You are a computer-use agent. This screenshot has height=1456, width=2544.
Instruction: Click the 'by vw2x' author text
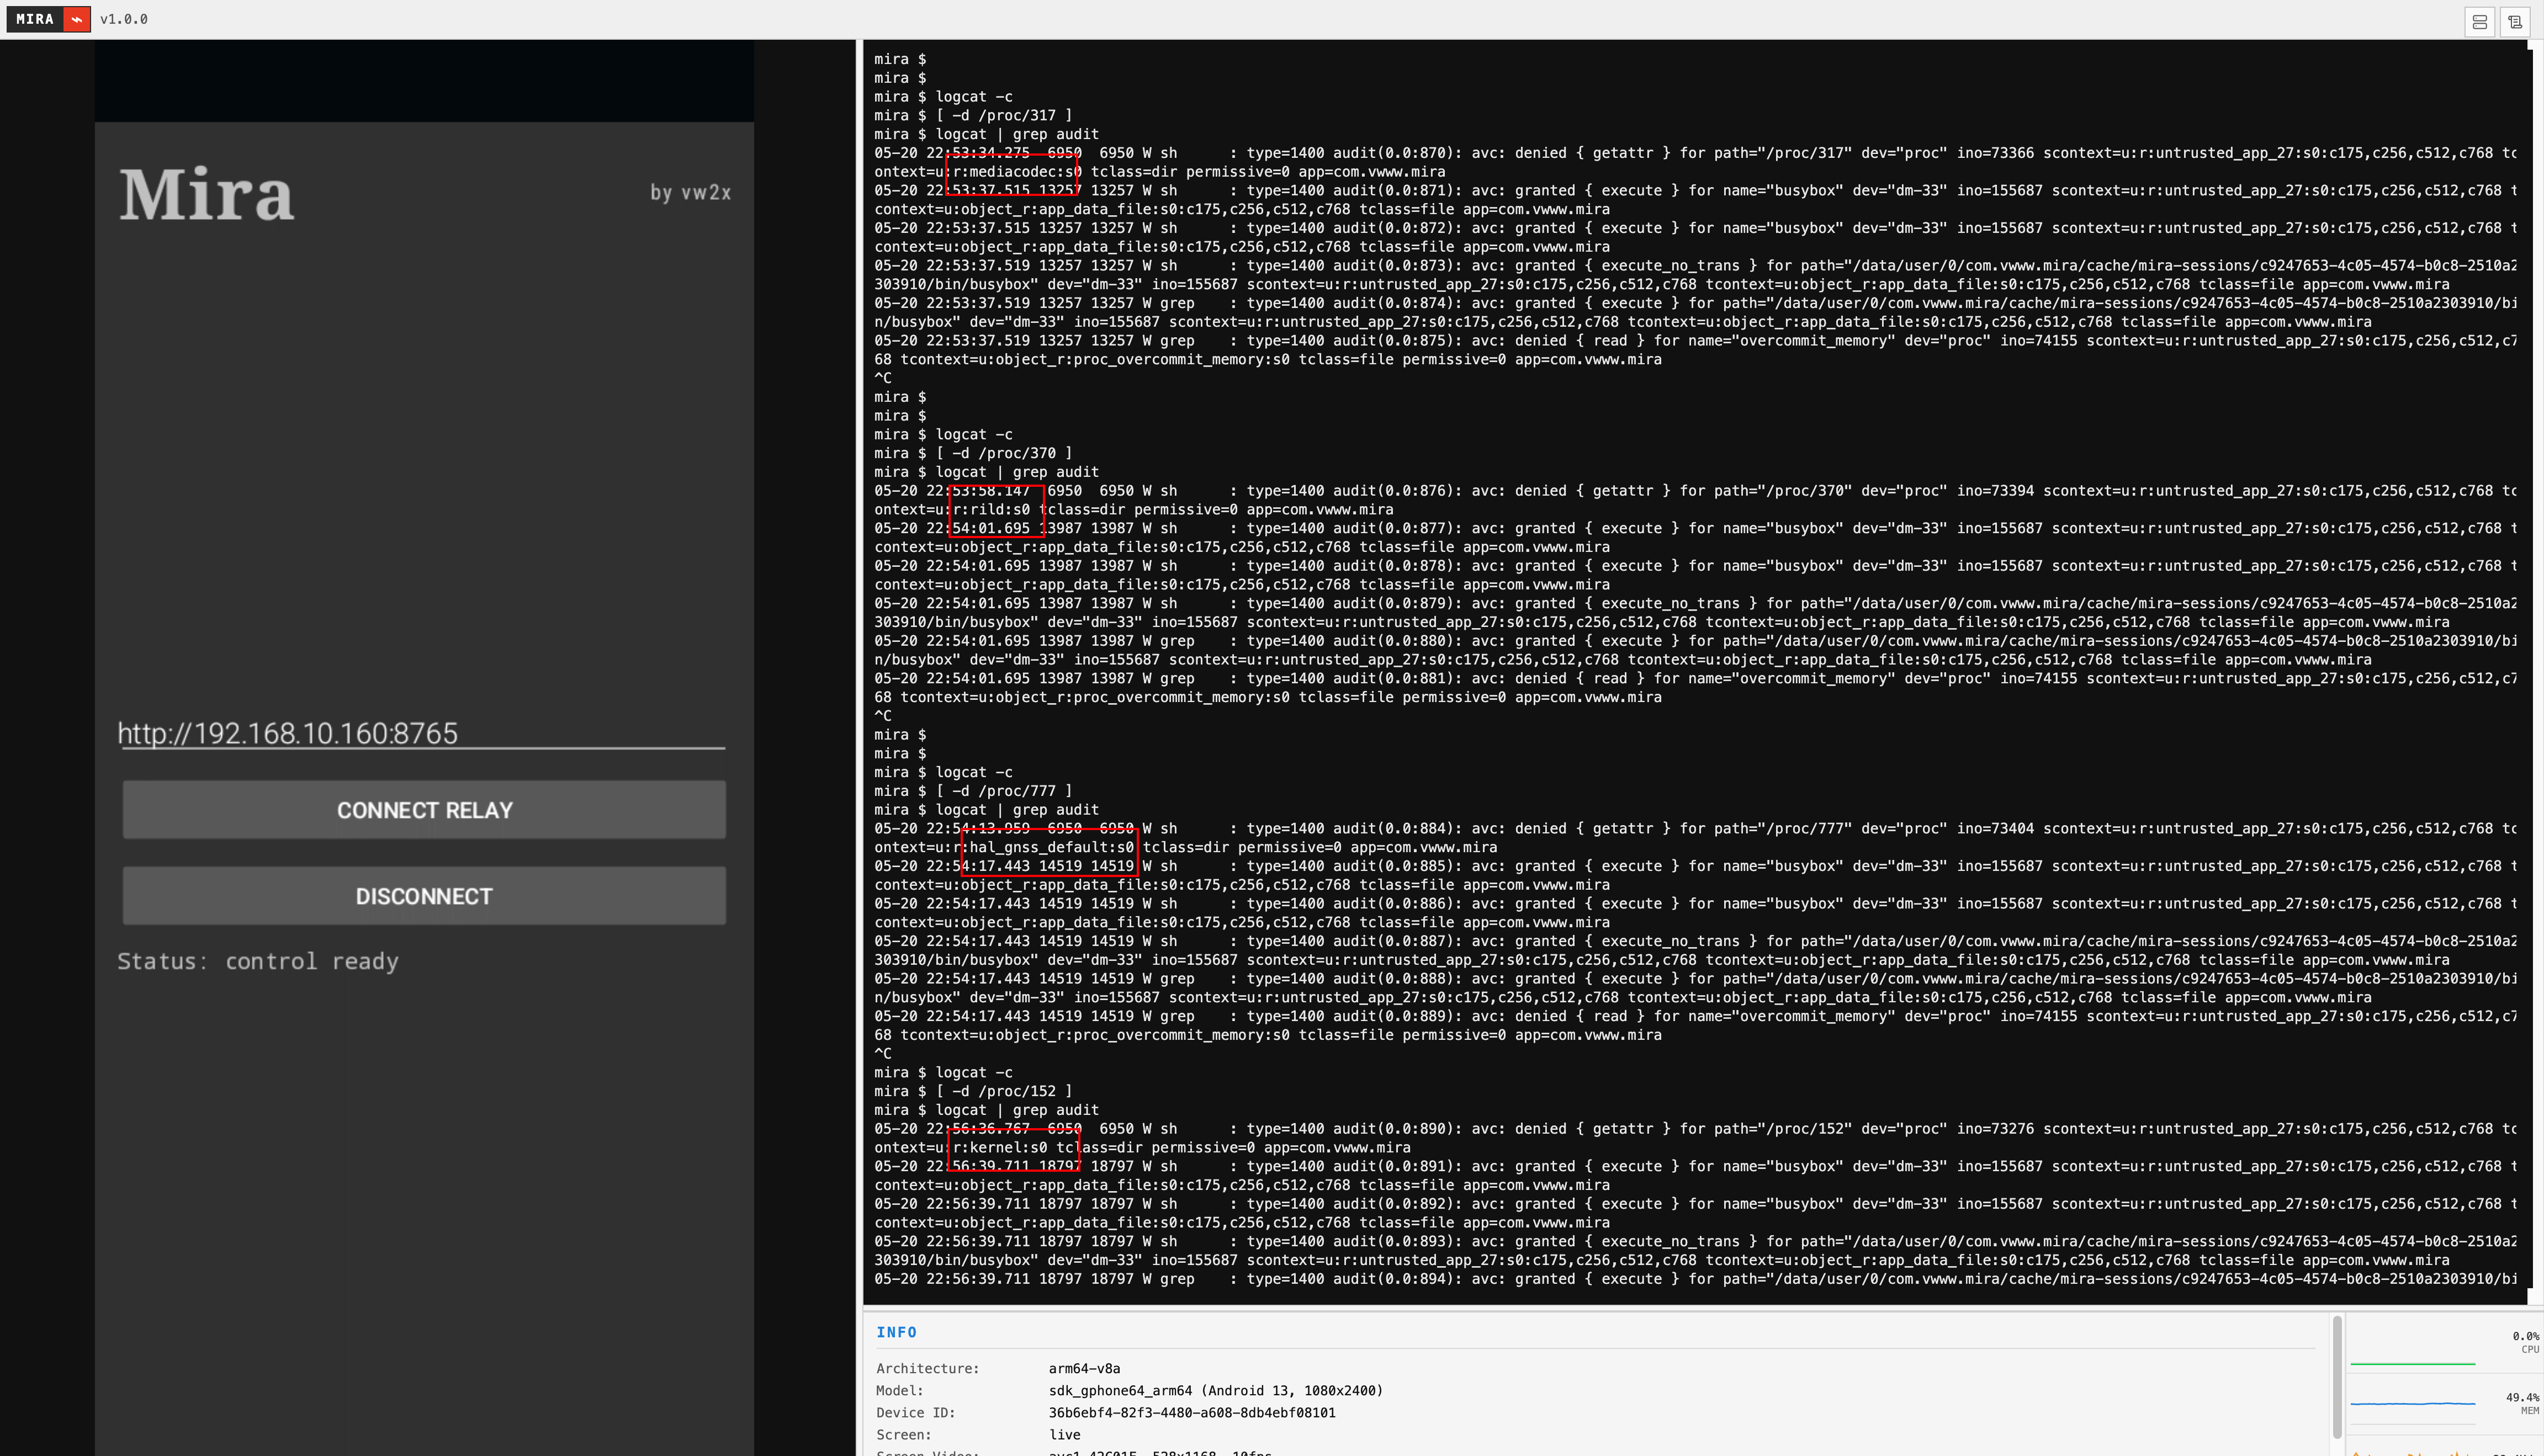(x=690, y=192)
